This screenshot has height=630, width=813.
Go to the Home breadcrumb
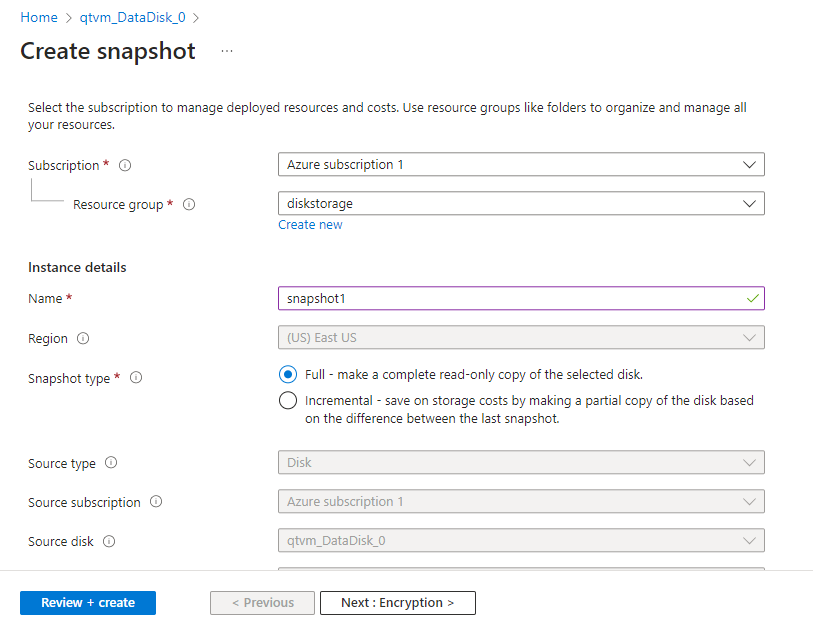pyautogui.click(x=39, y=18)
